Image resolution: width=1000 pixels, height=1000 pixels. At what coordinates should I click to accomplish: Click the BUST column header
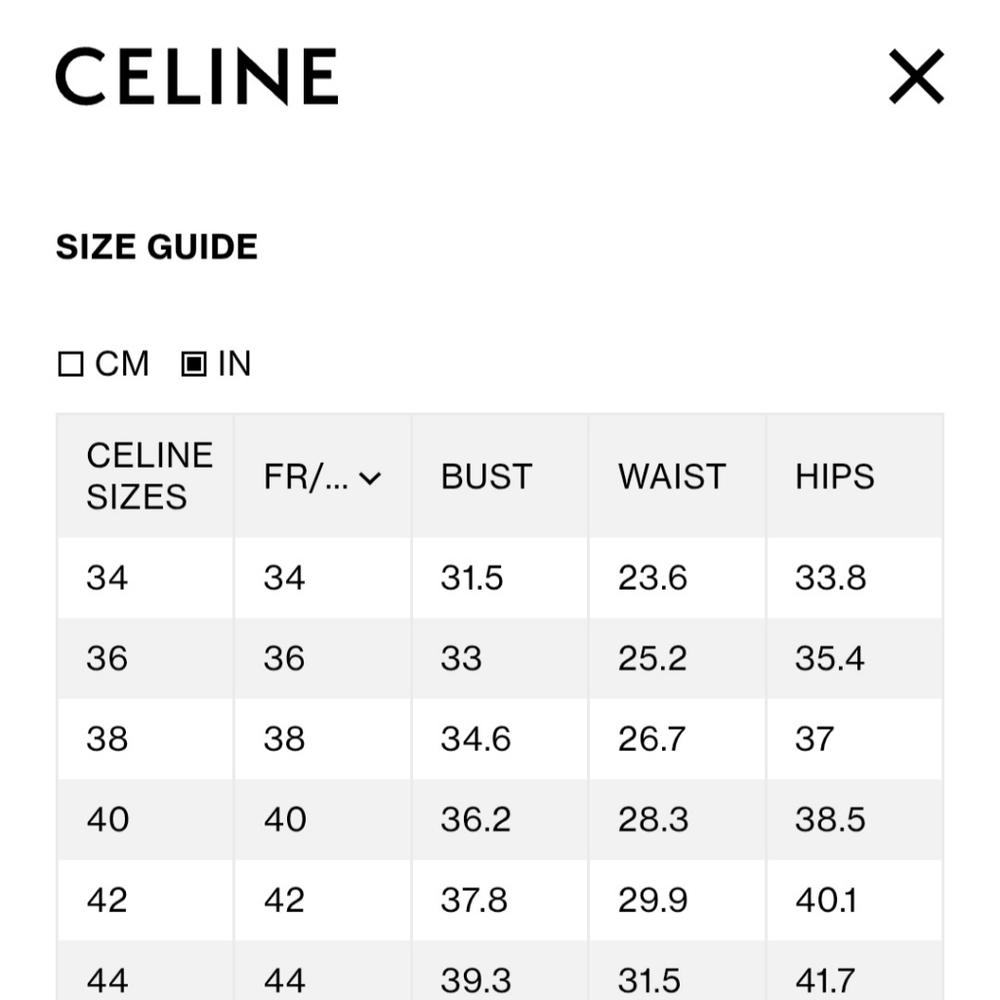pos(486,477)
